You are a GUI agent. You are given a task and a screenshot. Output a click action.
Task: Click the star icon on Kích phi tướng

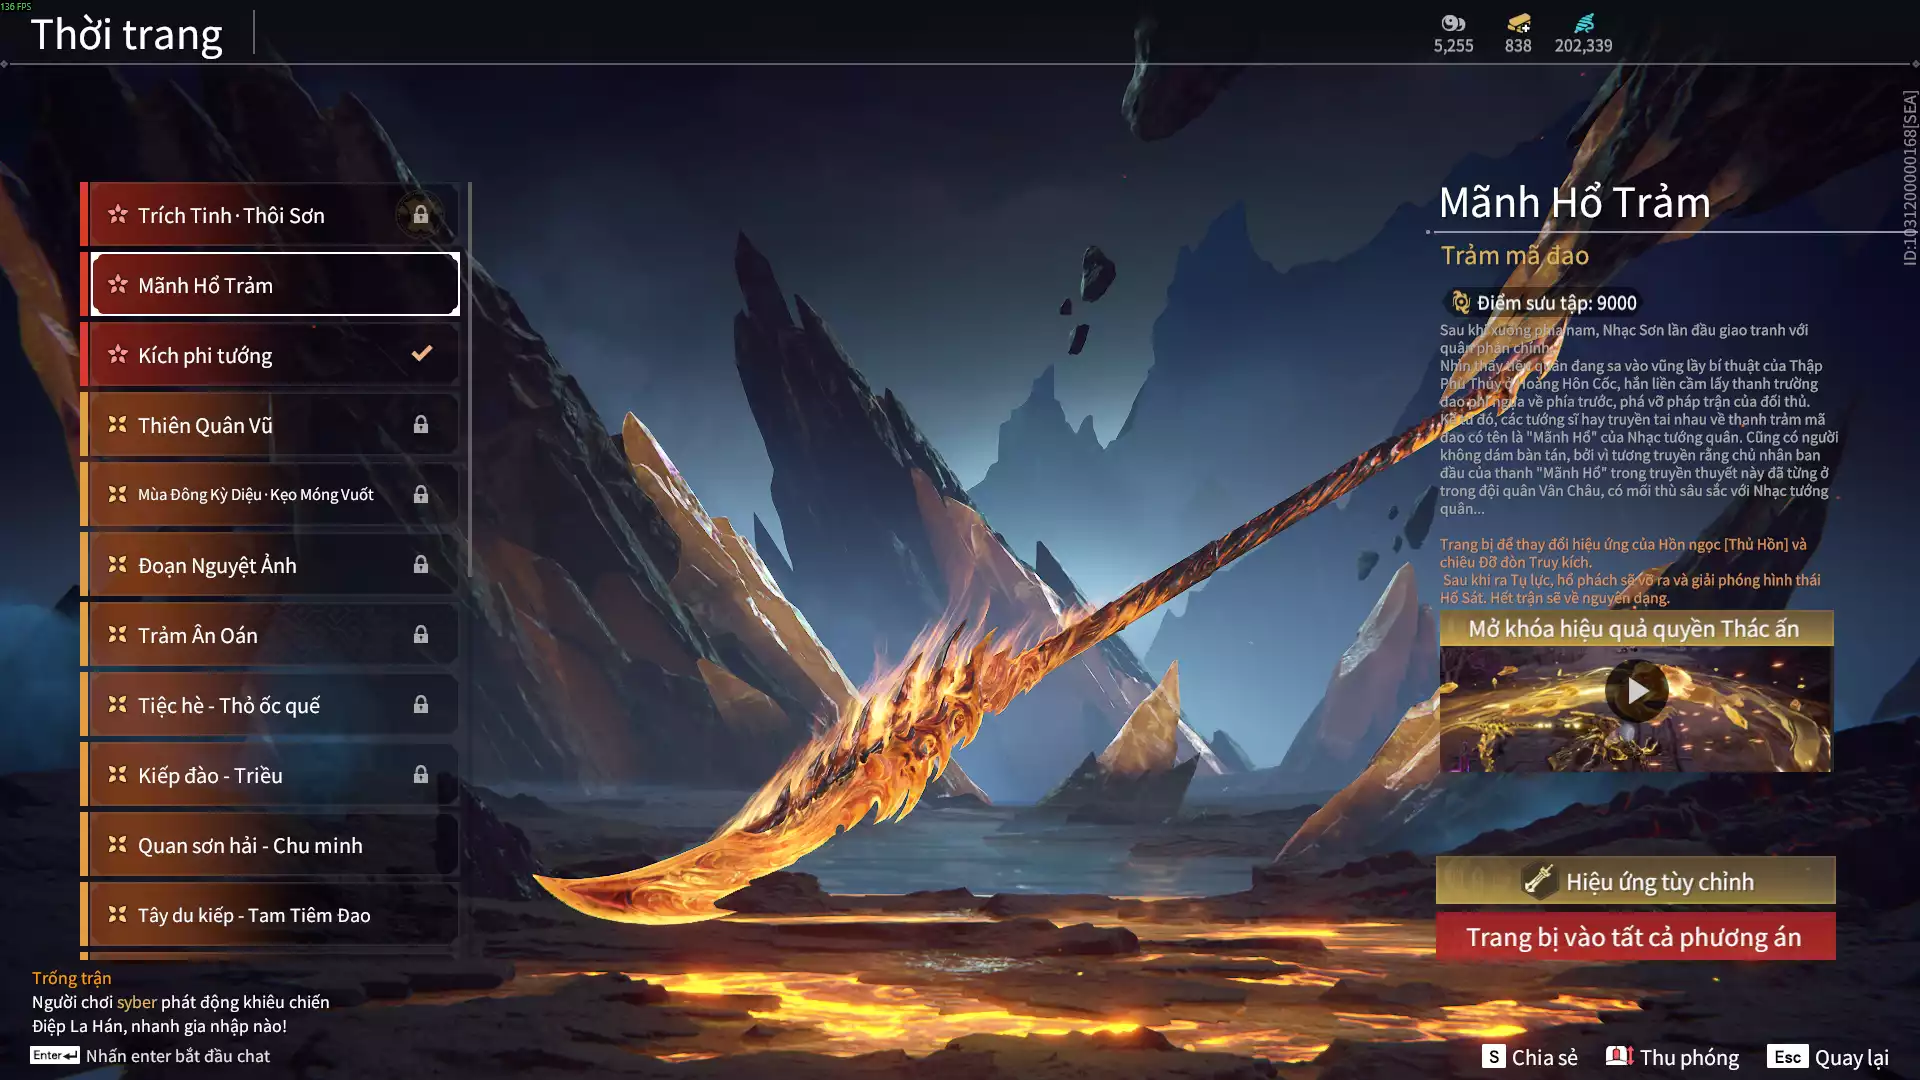point(118,355)
